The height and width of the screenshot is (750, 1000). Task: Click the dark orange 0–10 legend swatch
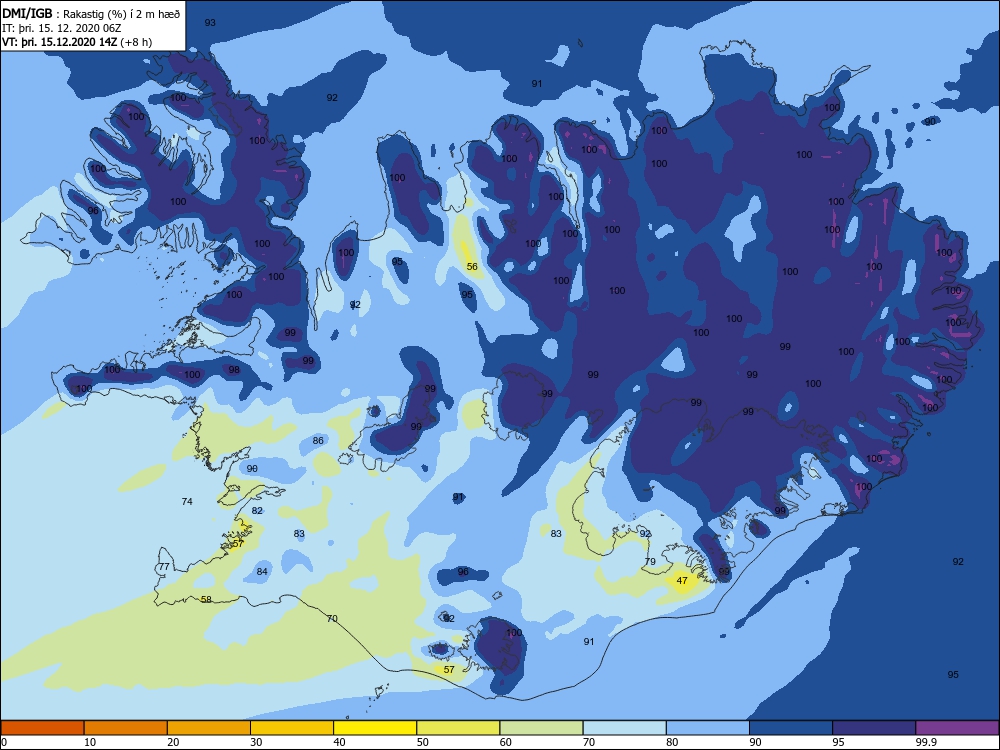pyautogui.click(x=42, y=728)
